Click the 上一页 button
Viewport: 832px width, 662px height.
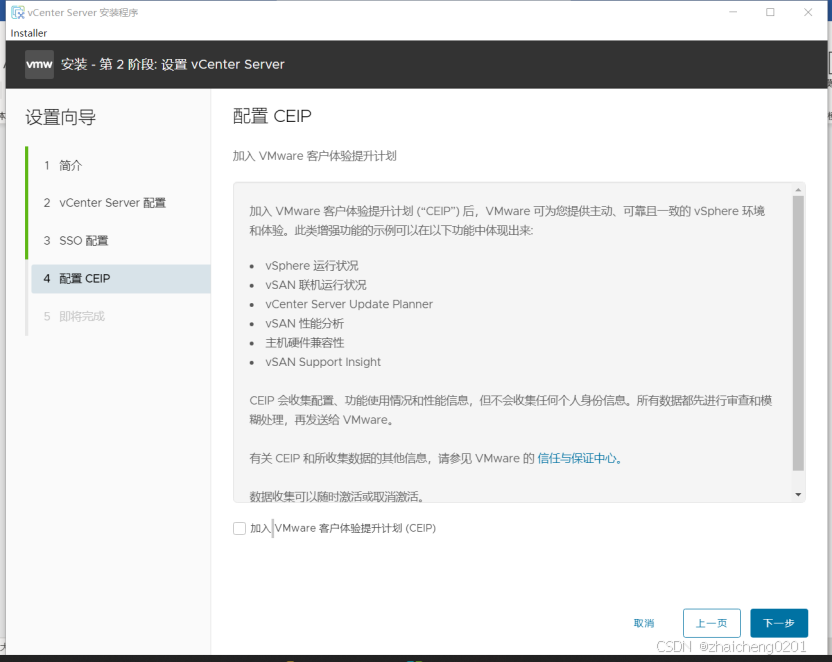pos(711,623)
